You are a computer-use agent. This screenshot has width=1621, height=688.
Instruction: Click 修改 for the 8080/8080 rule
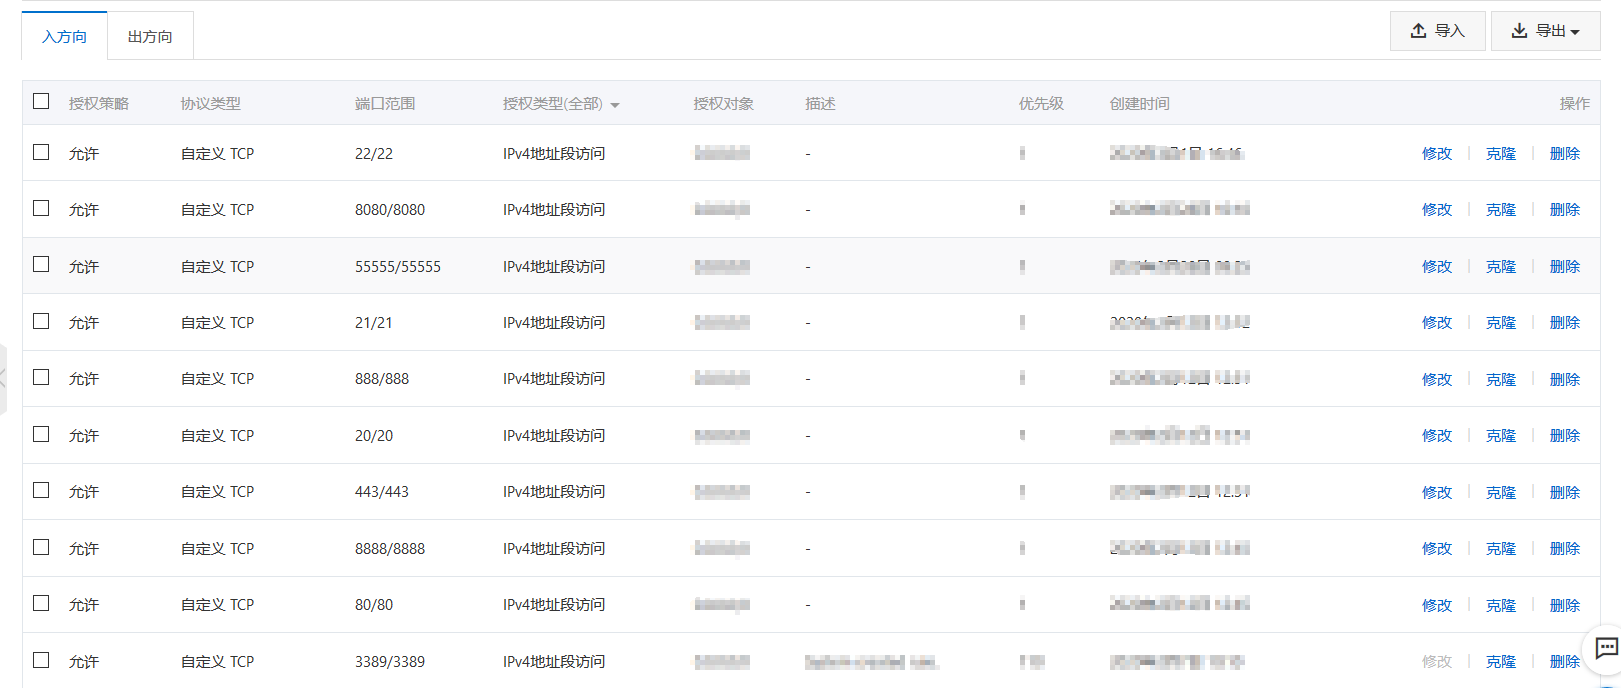click(x=1436, y=210)
